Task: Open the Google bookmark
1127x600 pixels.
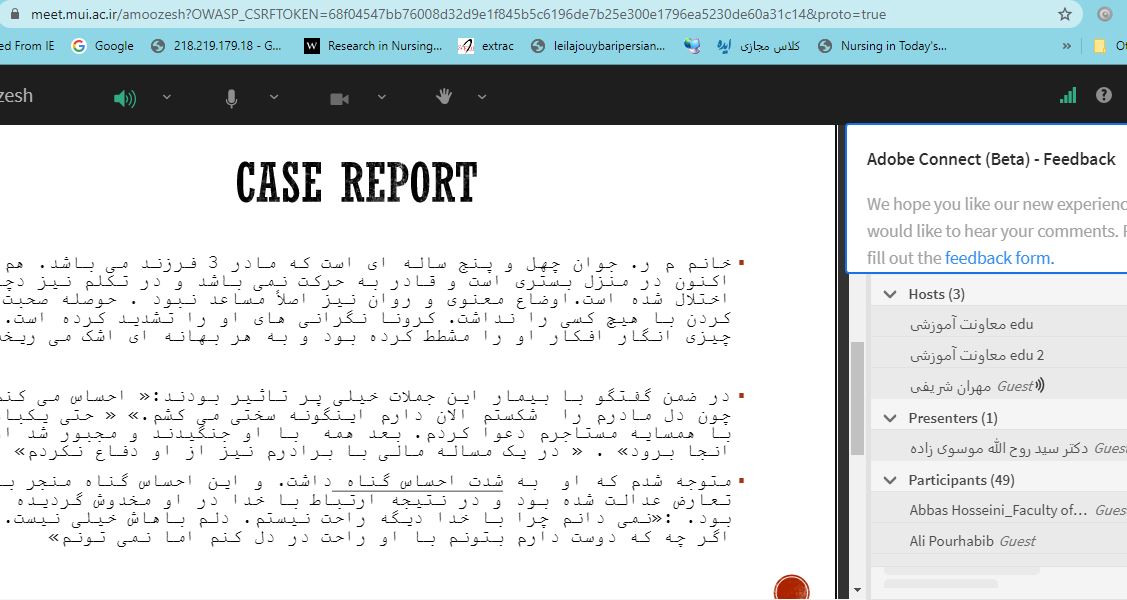Action: tap(103, 46)
